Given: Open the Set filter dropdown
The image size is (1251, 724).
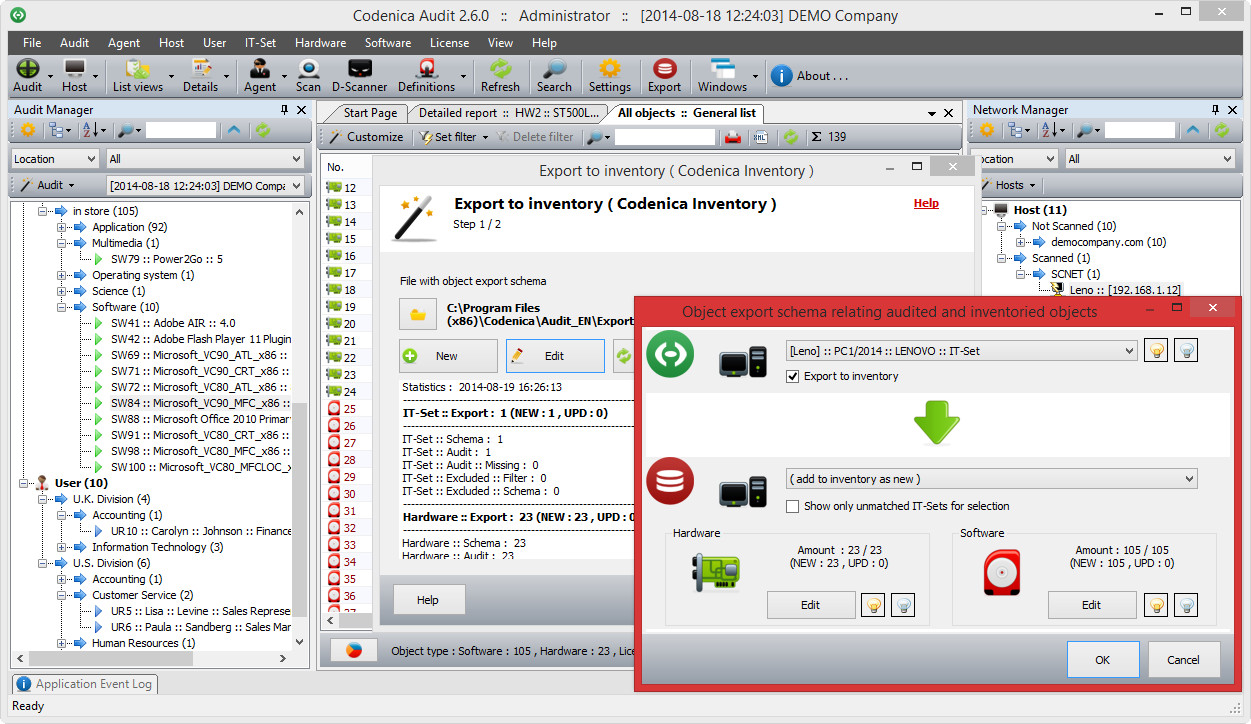Looking at the screenshot, I should tap(455, 137).
